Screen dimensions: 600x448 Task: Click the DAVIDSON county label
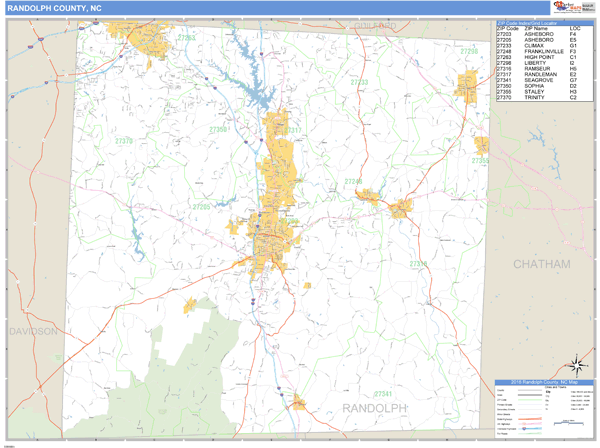tap(33, 330)
